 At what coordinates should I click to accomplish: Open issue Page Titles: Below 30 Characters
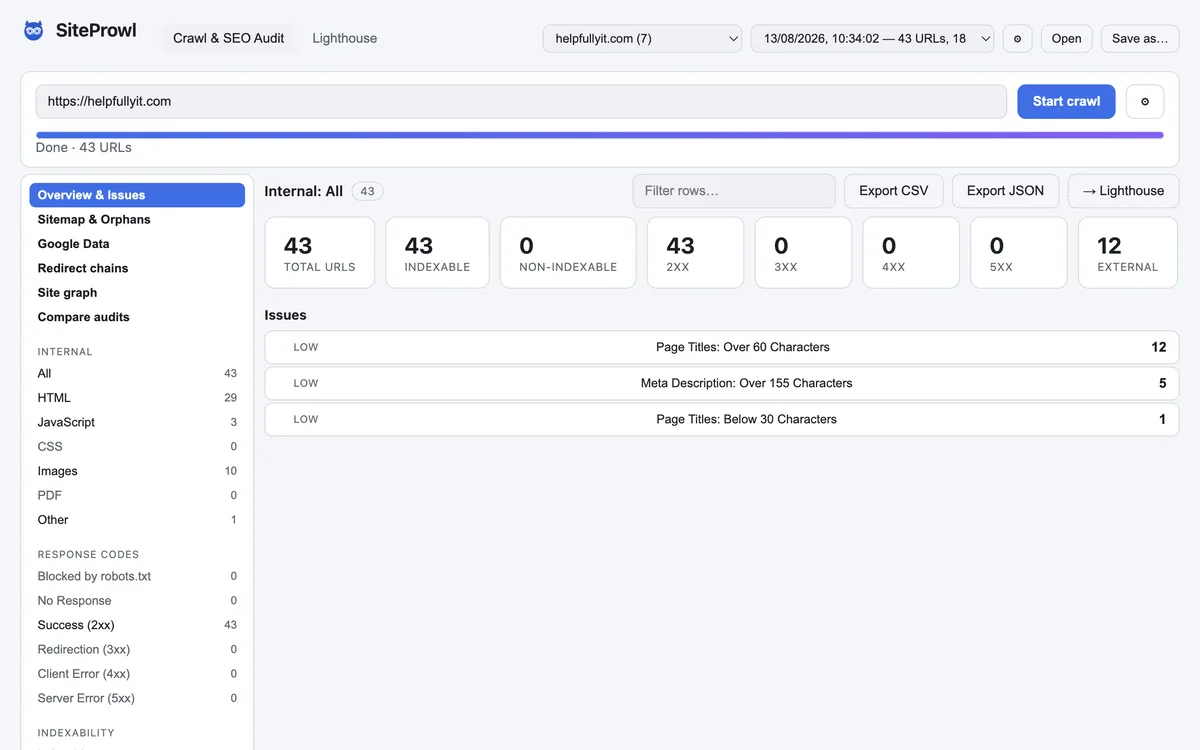(x=722, y=419)
